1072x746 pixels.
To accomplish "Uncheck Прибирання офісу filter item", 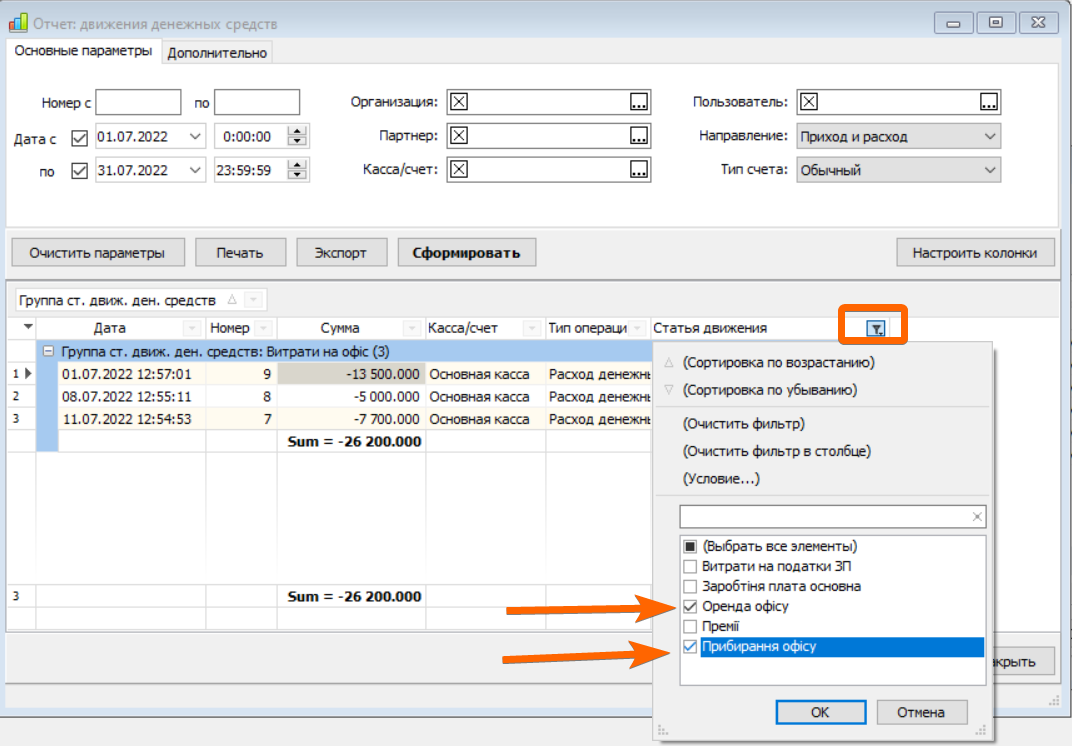I will (x=690, y=646).
